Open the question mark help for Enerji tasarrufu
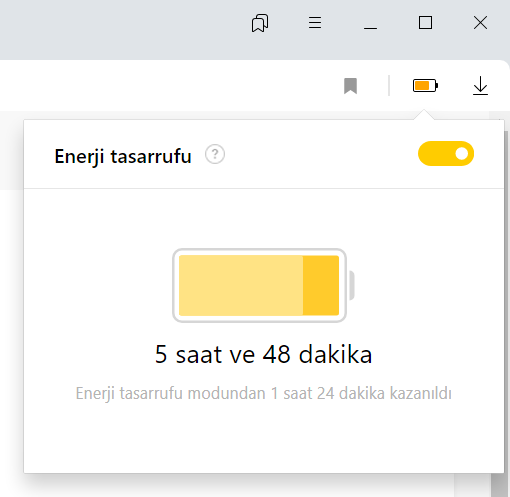 point(215,154)
